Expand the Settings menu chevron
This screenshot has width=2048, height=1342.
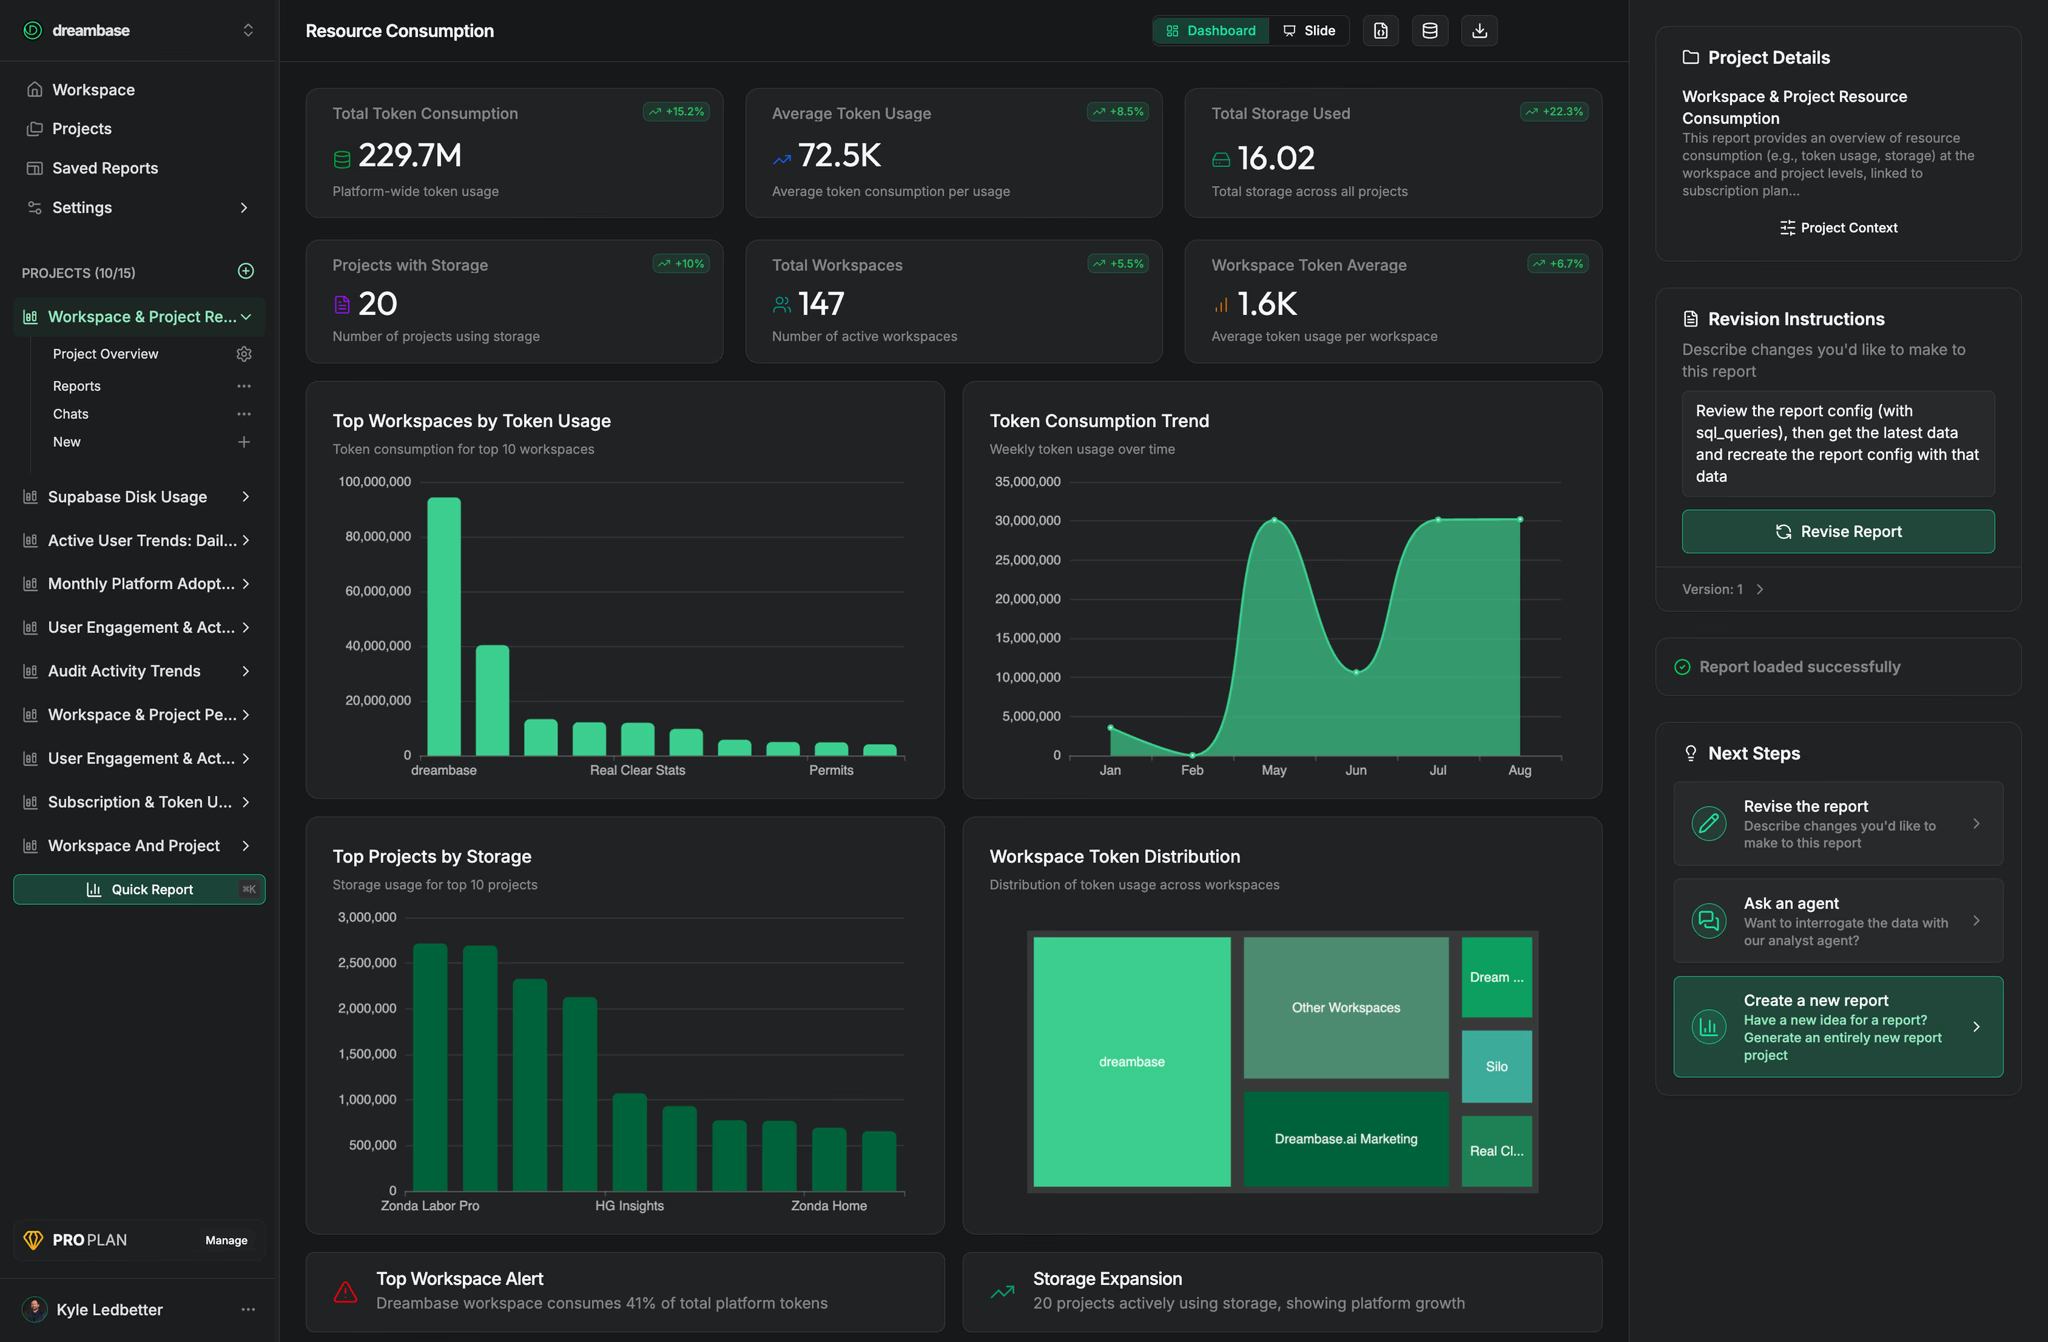coord(244,208)
